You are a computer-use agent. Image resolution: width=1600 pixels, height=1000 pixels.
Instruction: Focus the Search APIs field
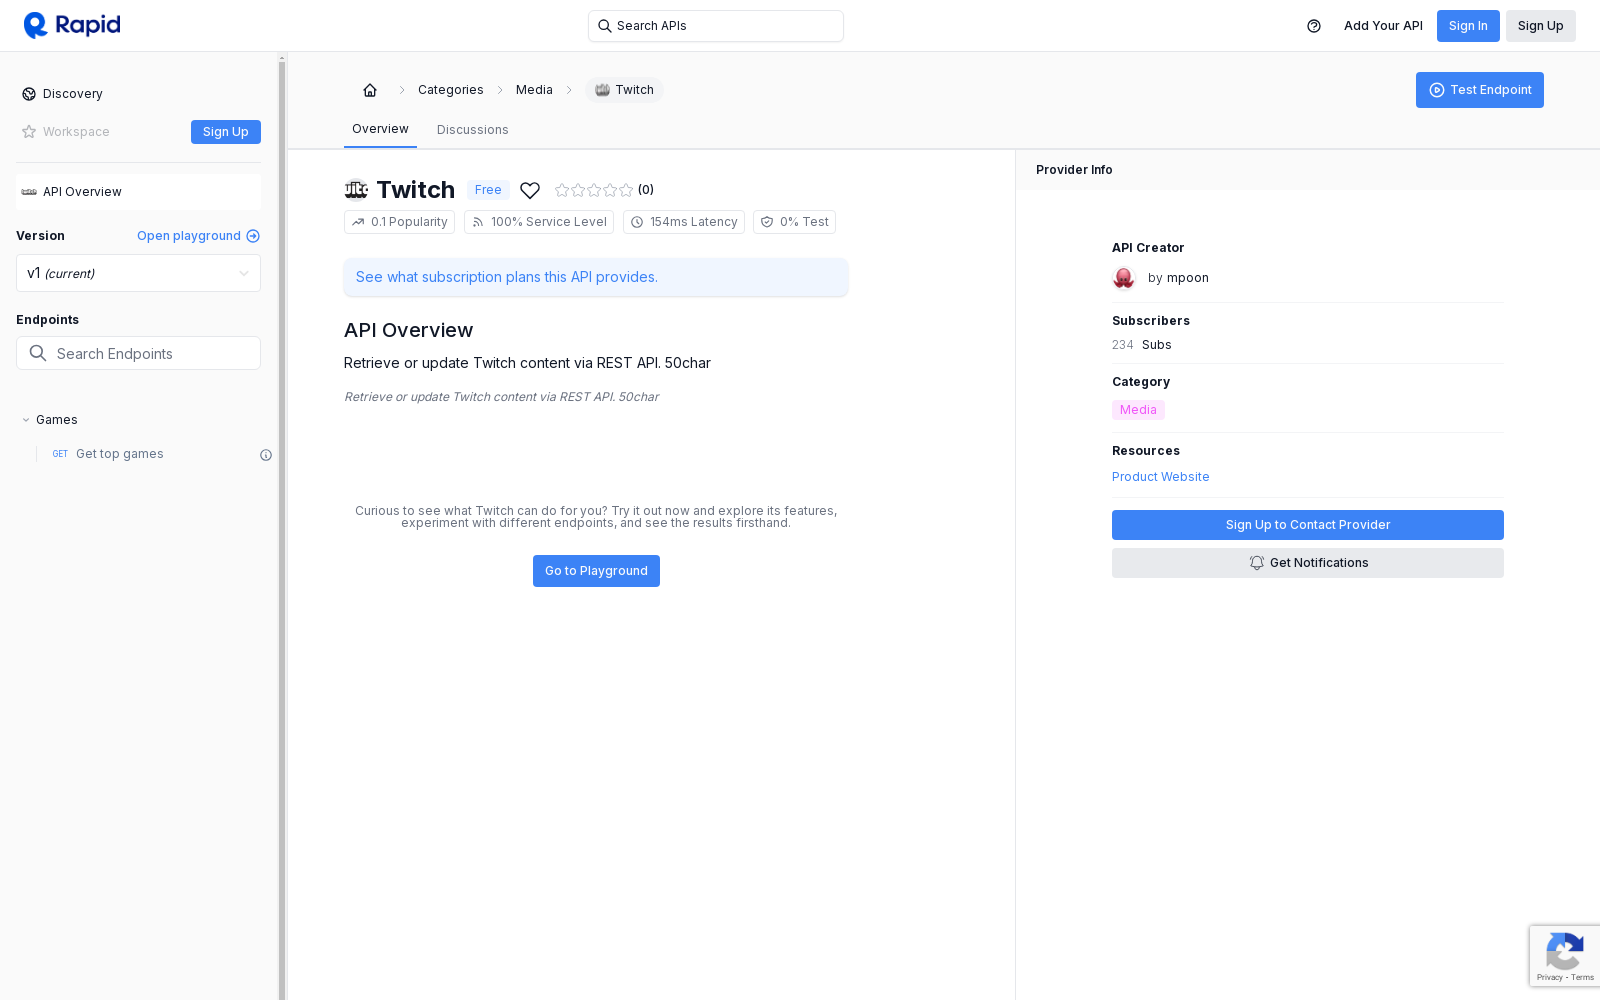point(716,26)
